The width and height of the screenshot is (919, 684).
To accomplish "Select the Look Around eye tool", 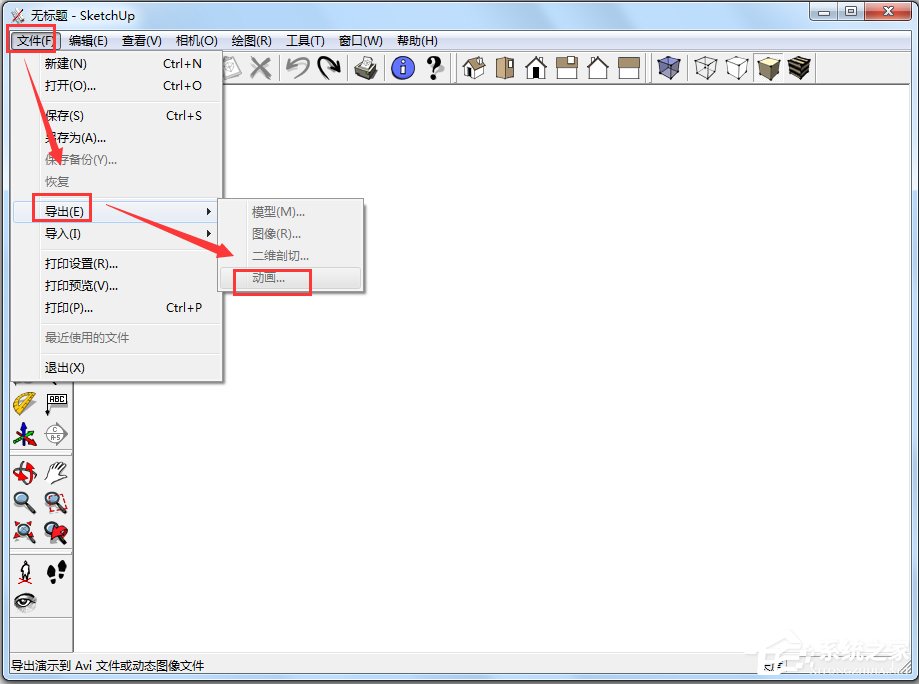I will point(25,602).
